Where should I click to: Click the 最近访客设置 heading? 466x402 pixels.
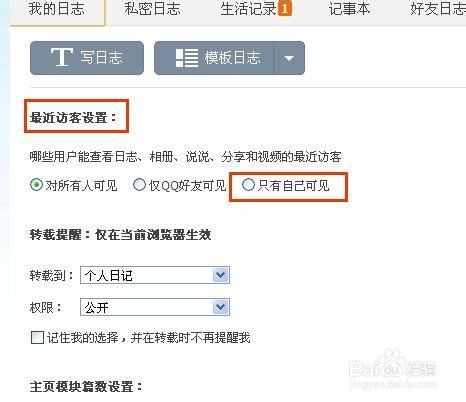73,118
